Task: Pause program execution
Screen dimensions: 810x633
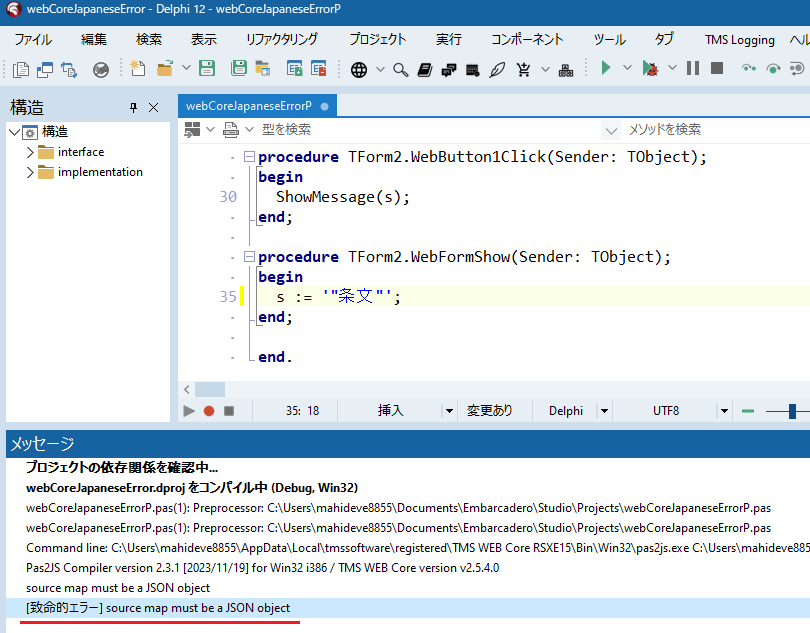Action: click(693, 68)
